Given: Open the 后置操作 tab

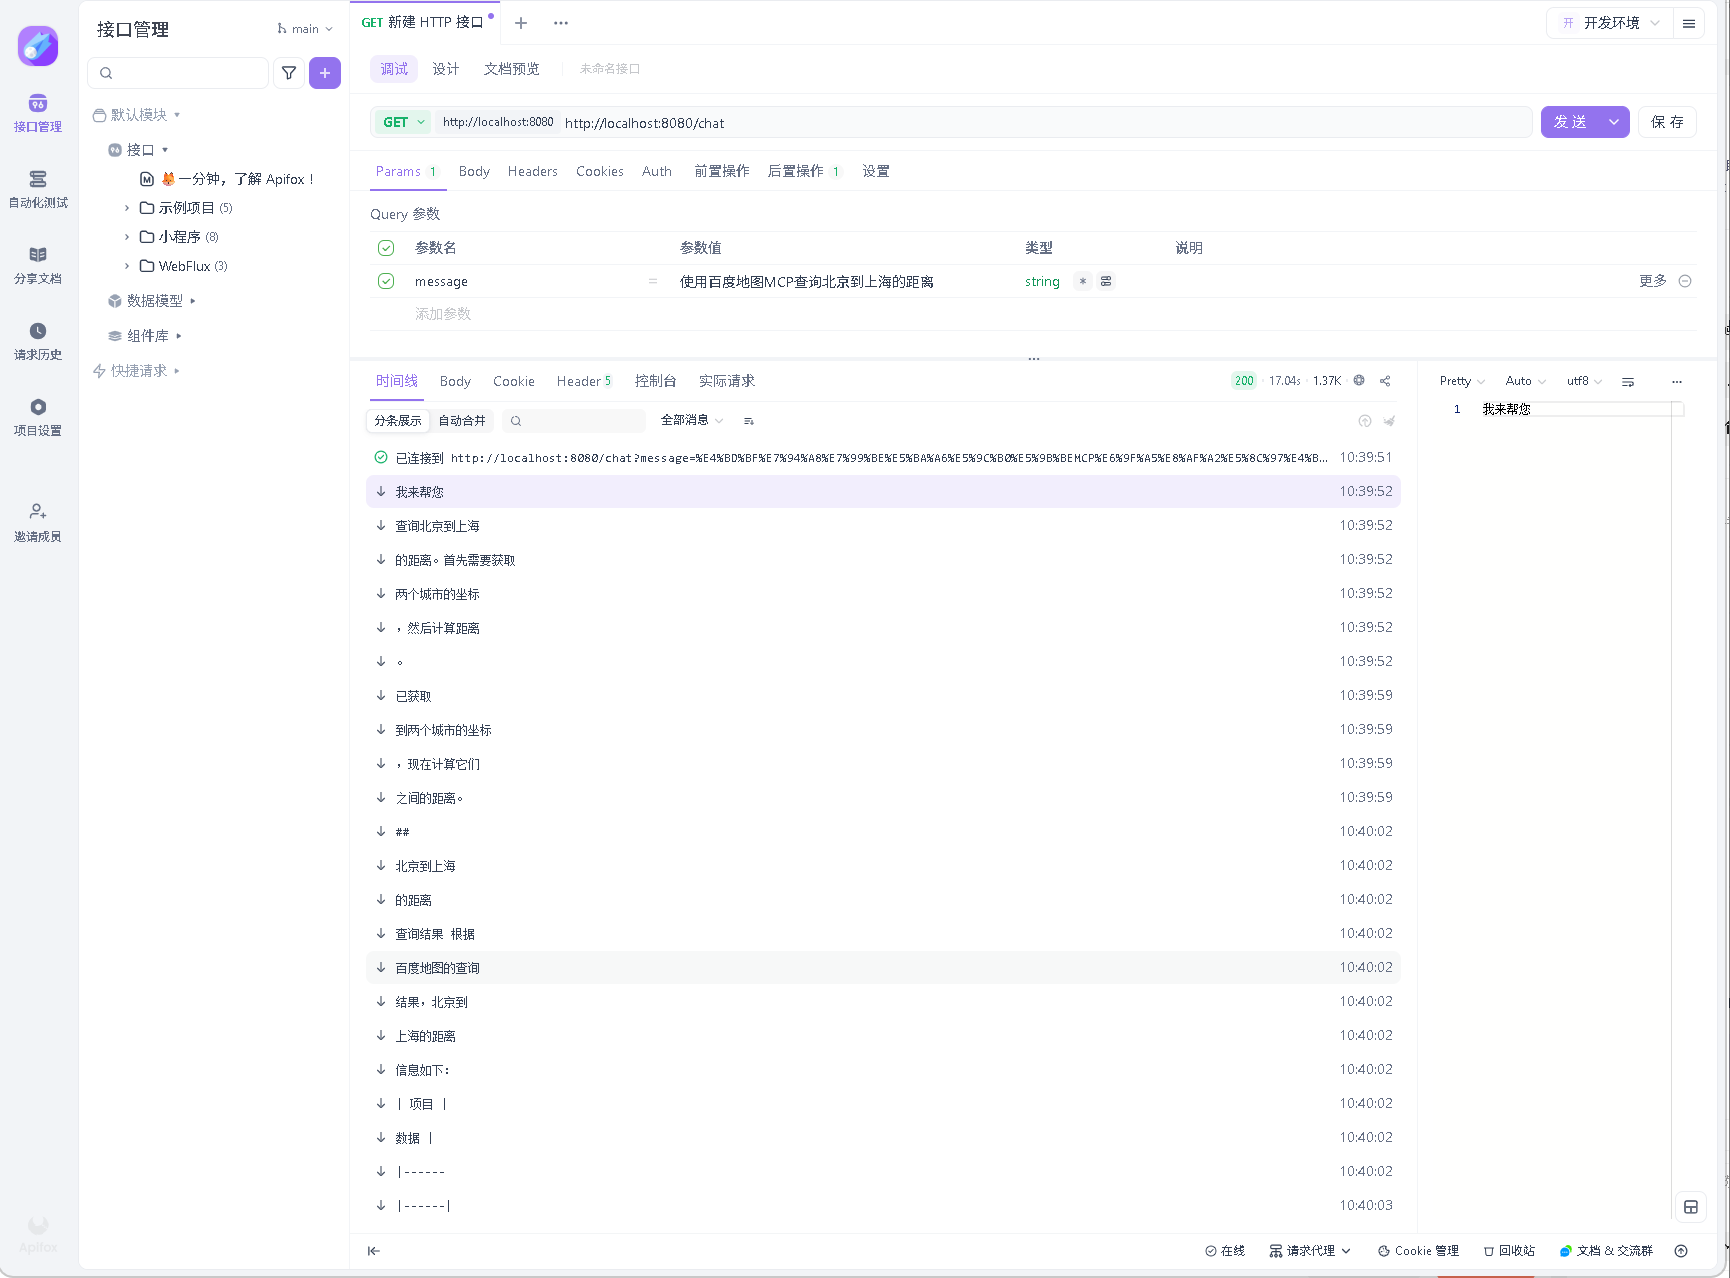Looking at the screenshot, I should pyautogui.click(x=803, y=172).
